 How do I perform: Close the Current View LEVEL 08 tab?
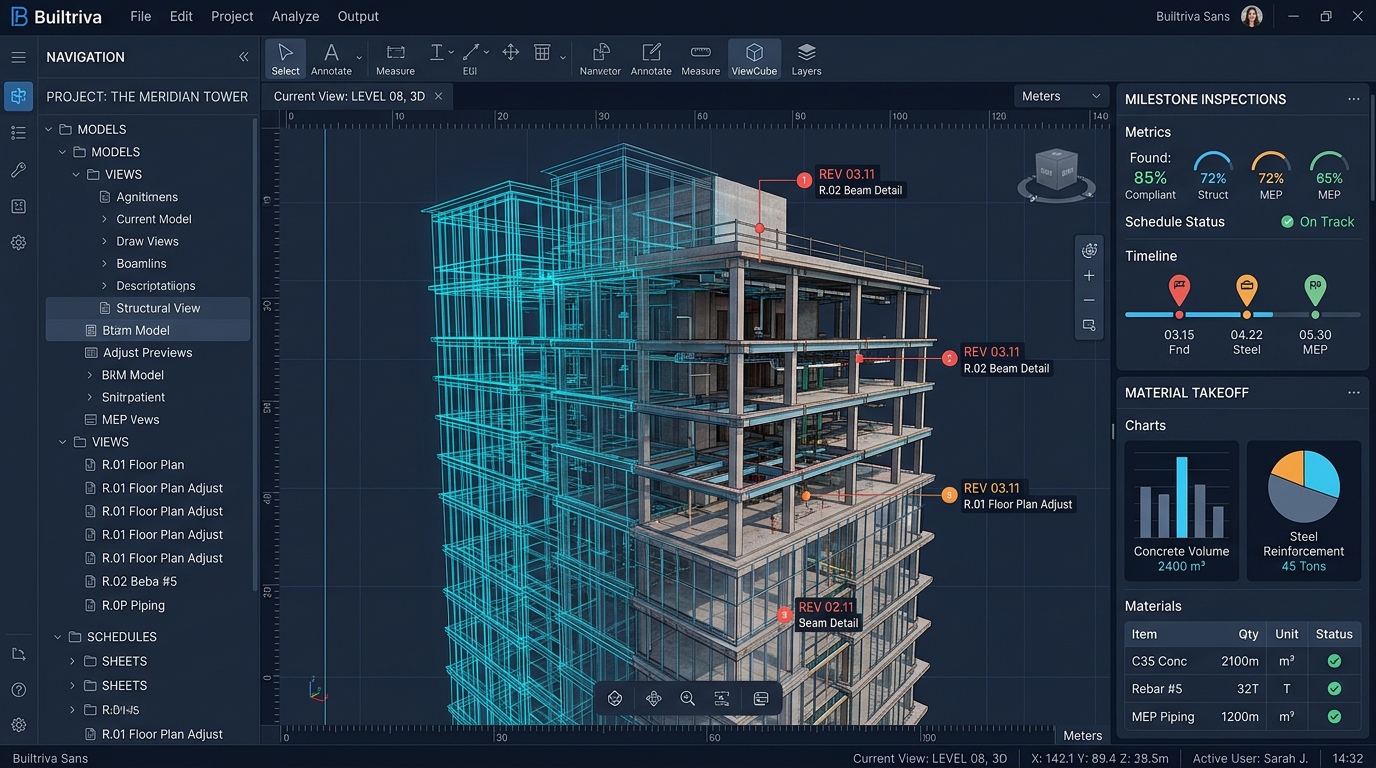pos(439,96)
